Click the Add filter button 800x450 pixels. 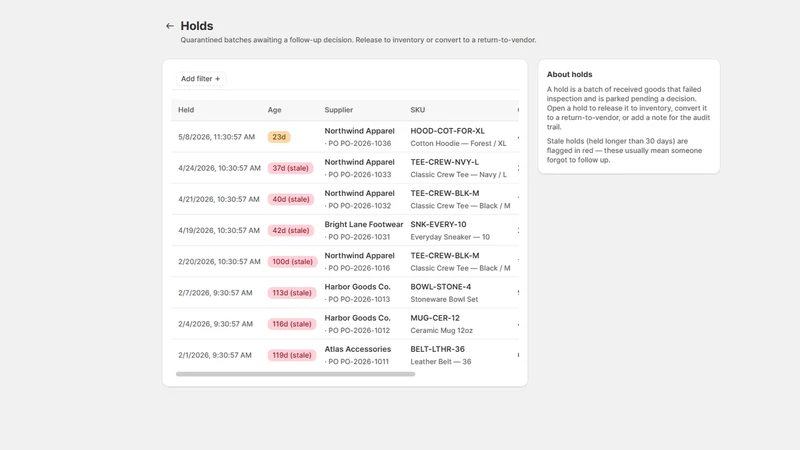tap(201, 79)
